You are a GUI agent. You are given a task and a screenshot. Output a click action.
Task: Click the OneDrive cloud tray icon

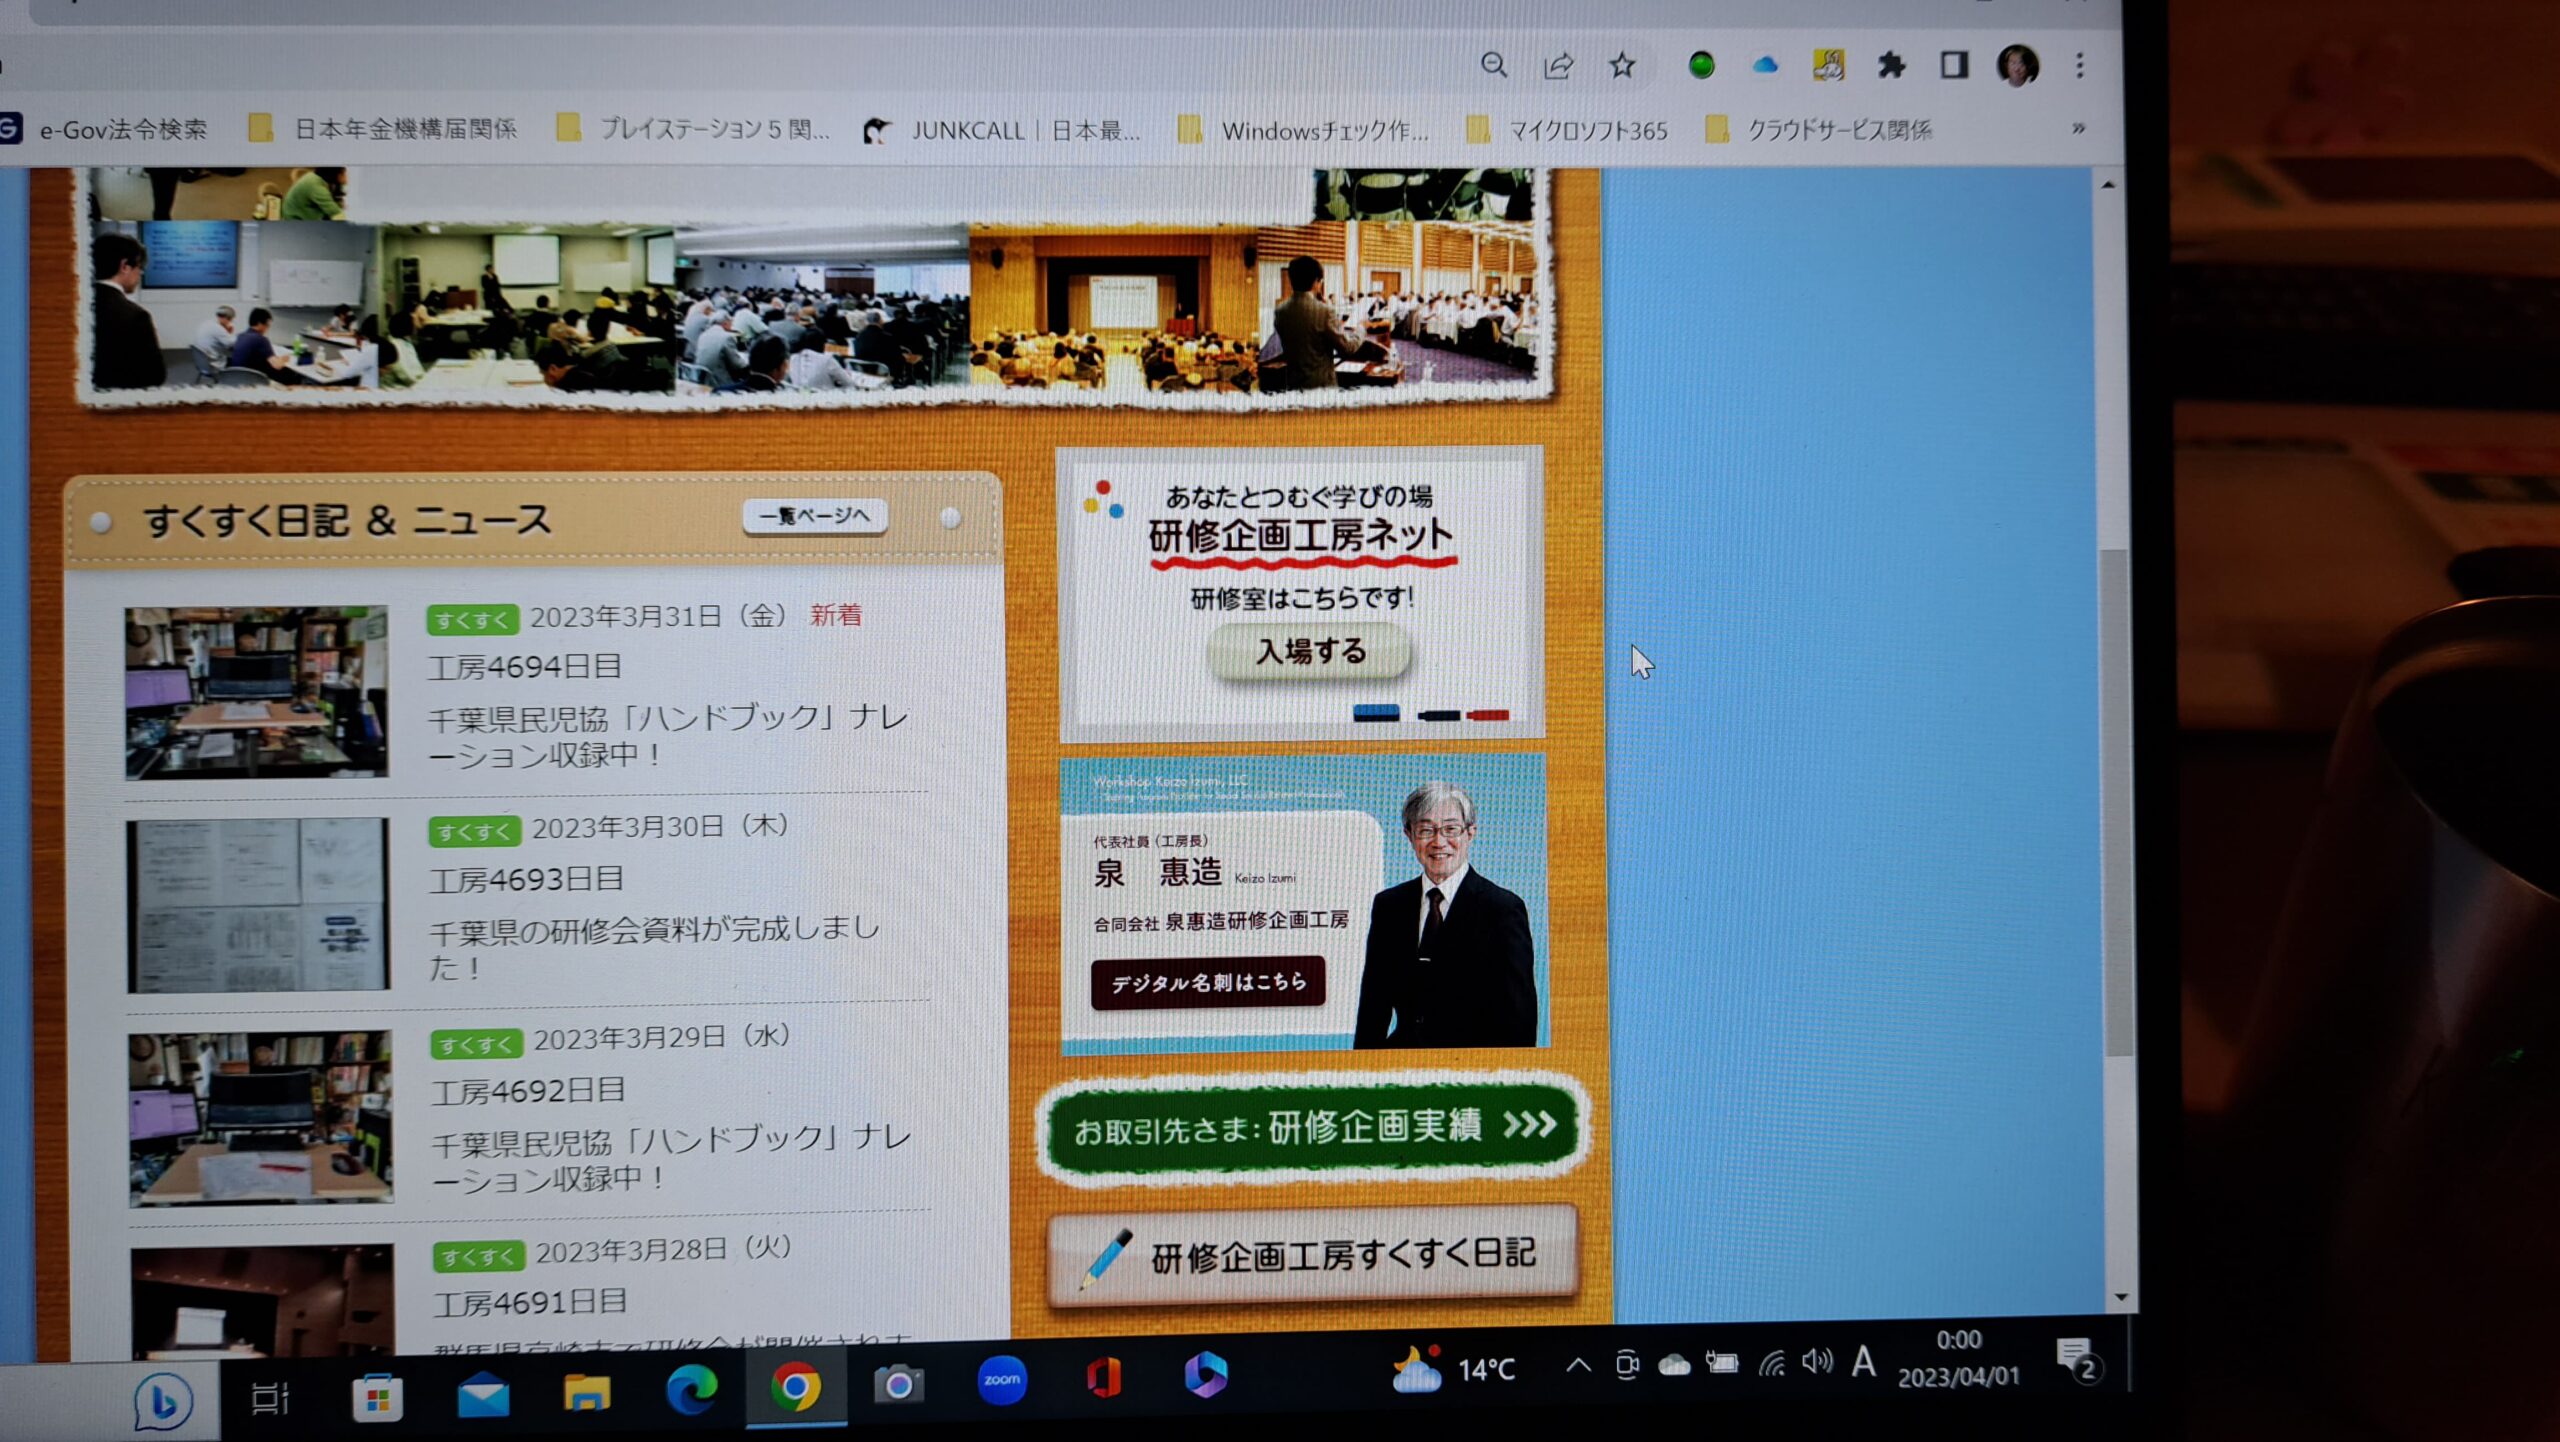point(1674,1364)
